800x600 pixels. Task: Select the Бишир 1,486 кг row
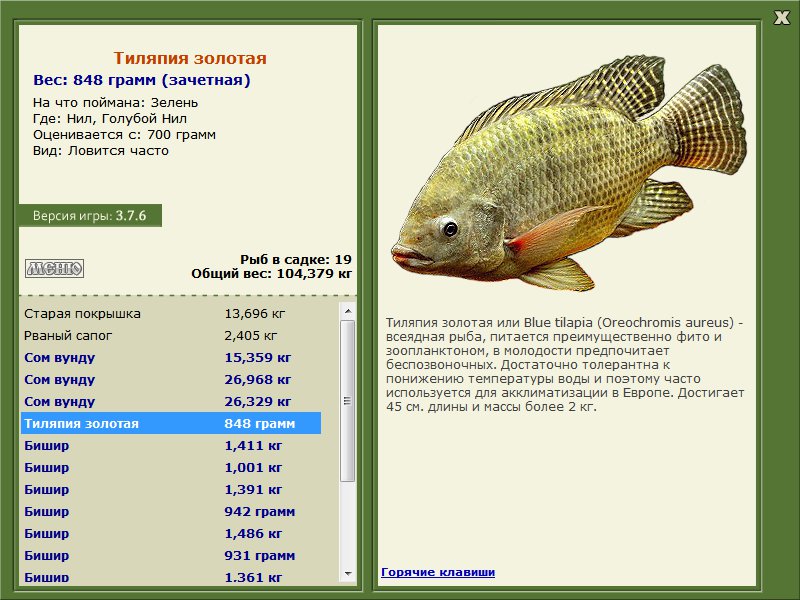[x=171, y=533]
